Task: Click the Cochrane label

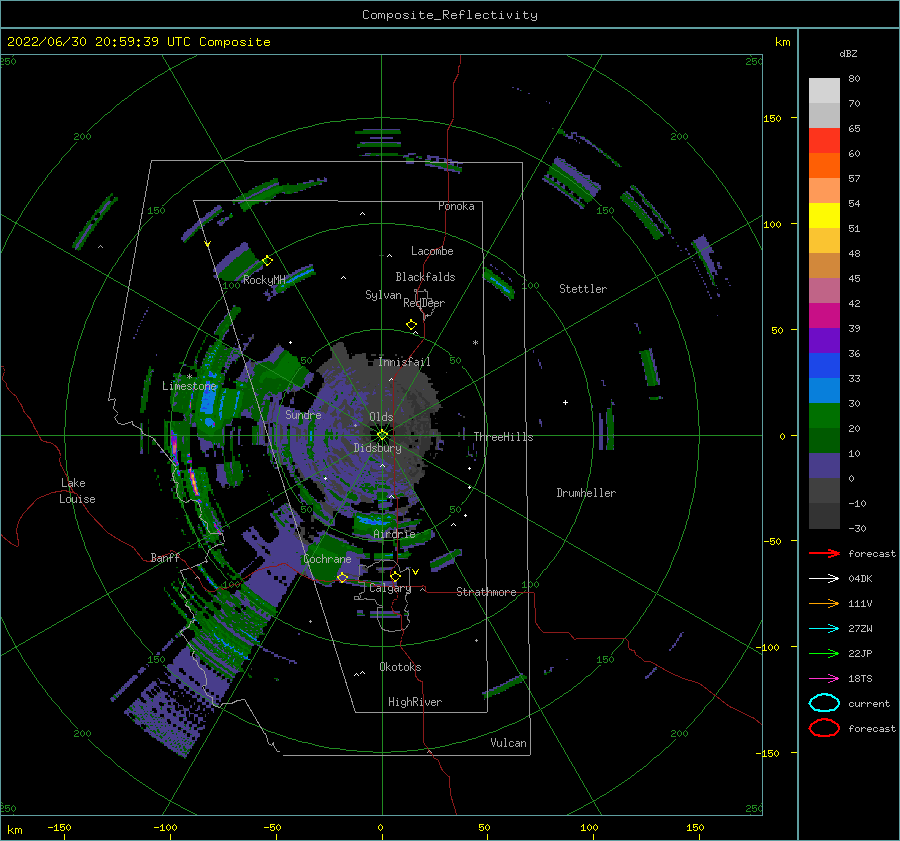Action: tap(327, 559)
